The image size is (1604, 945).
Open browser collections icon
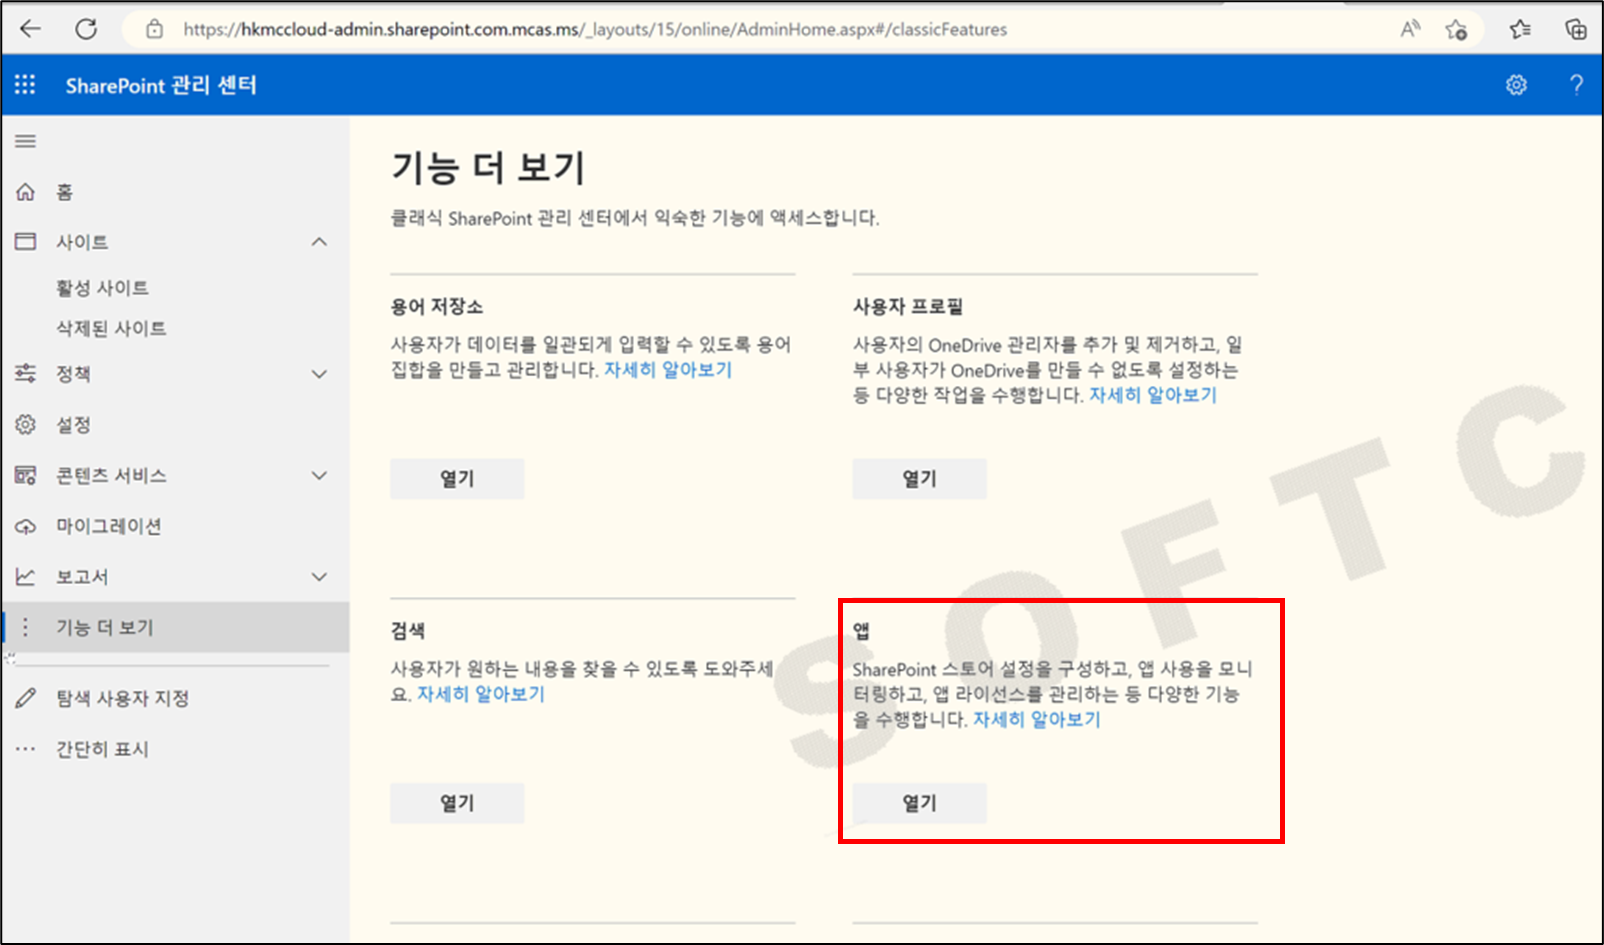coord(1575,29)
